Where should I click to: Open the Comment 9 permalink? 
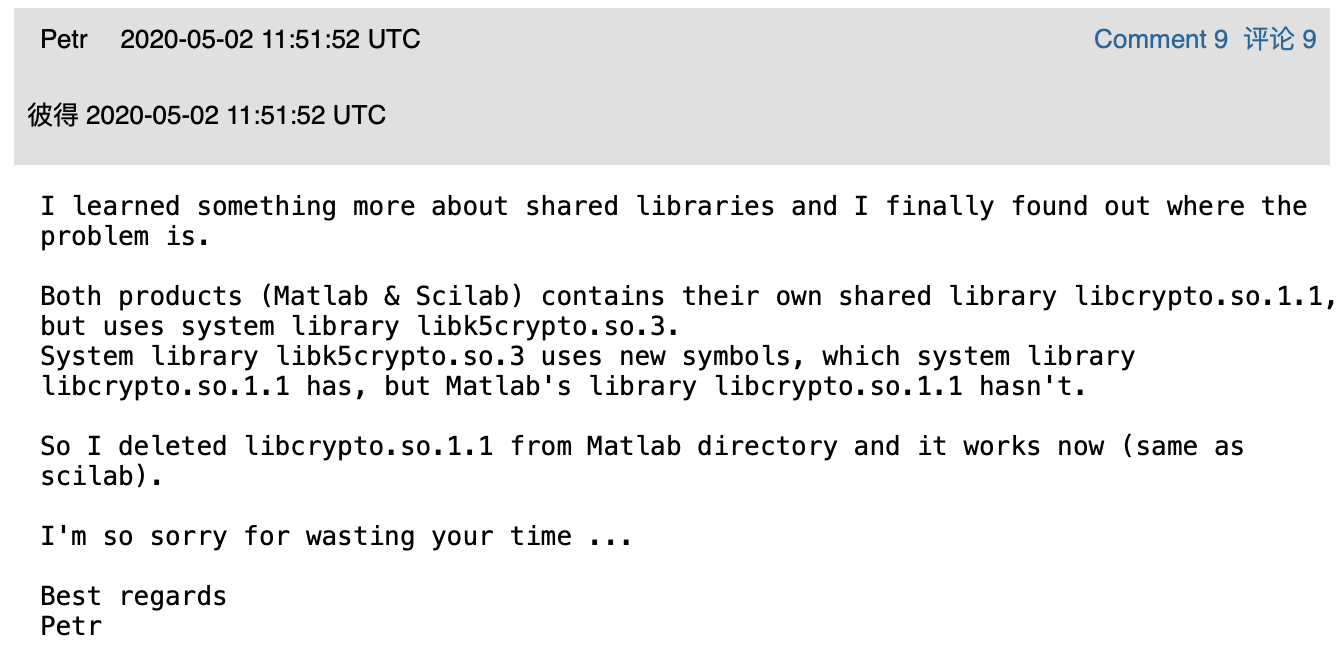tap(1160, 40)
